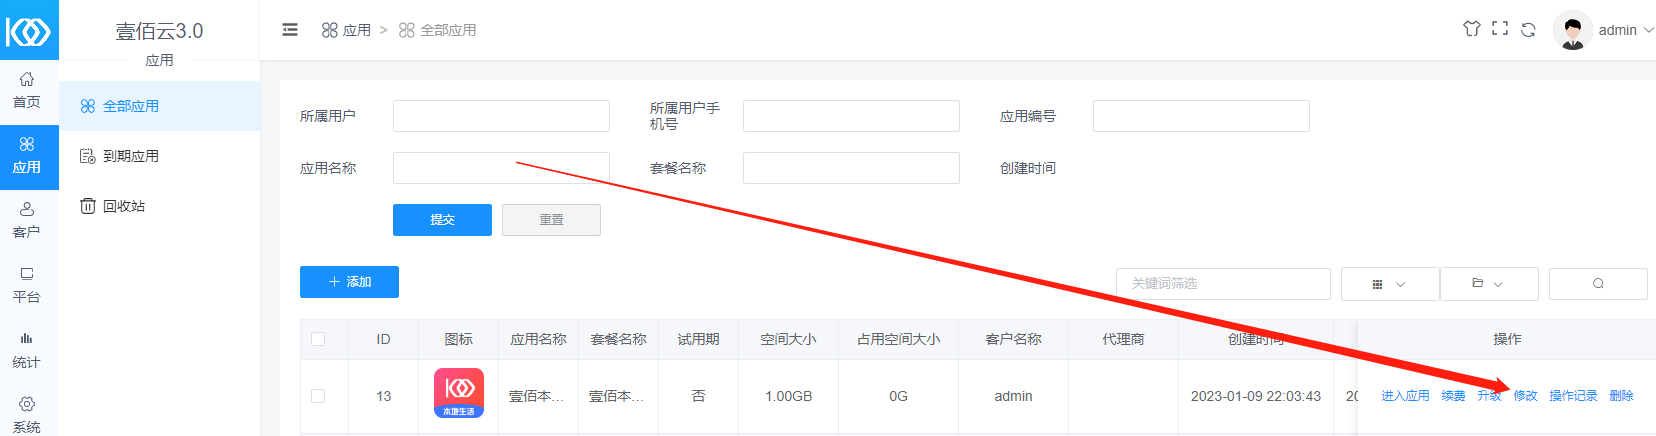Click the 2023-01-09 22:03:43 date cell
The width and height of the screenshot is (1656, 436).
point(1256,396)
